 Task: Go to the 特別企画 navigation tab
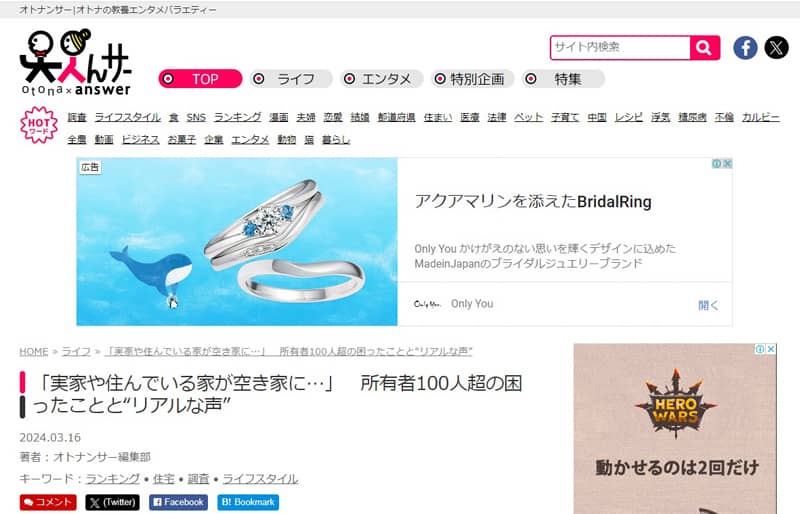472,79
